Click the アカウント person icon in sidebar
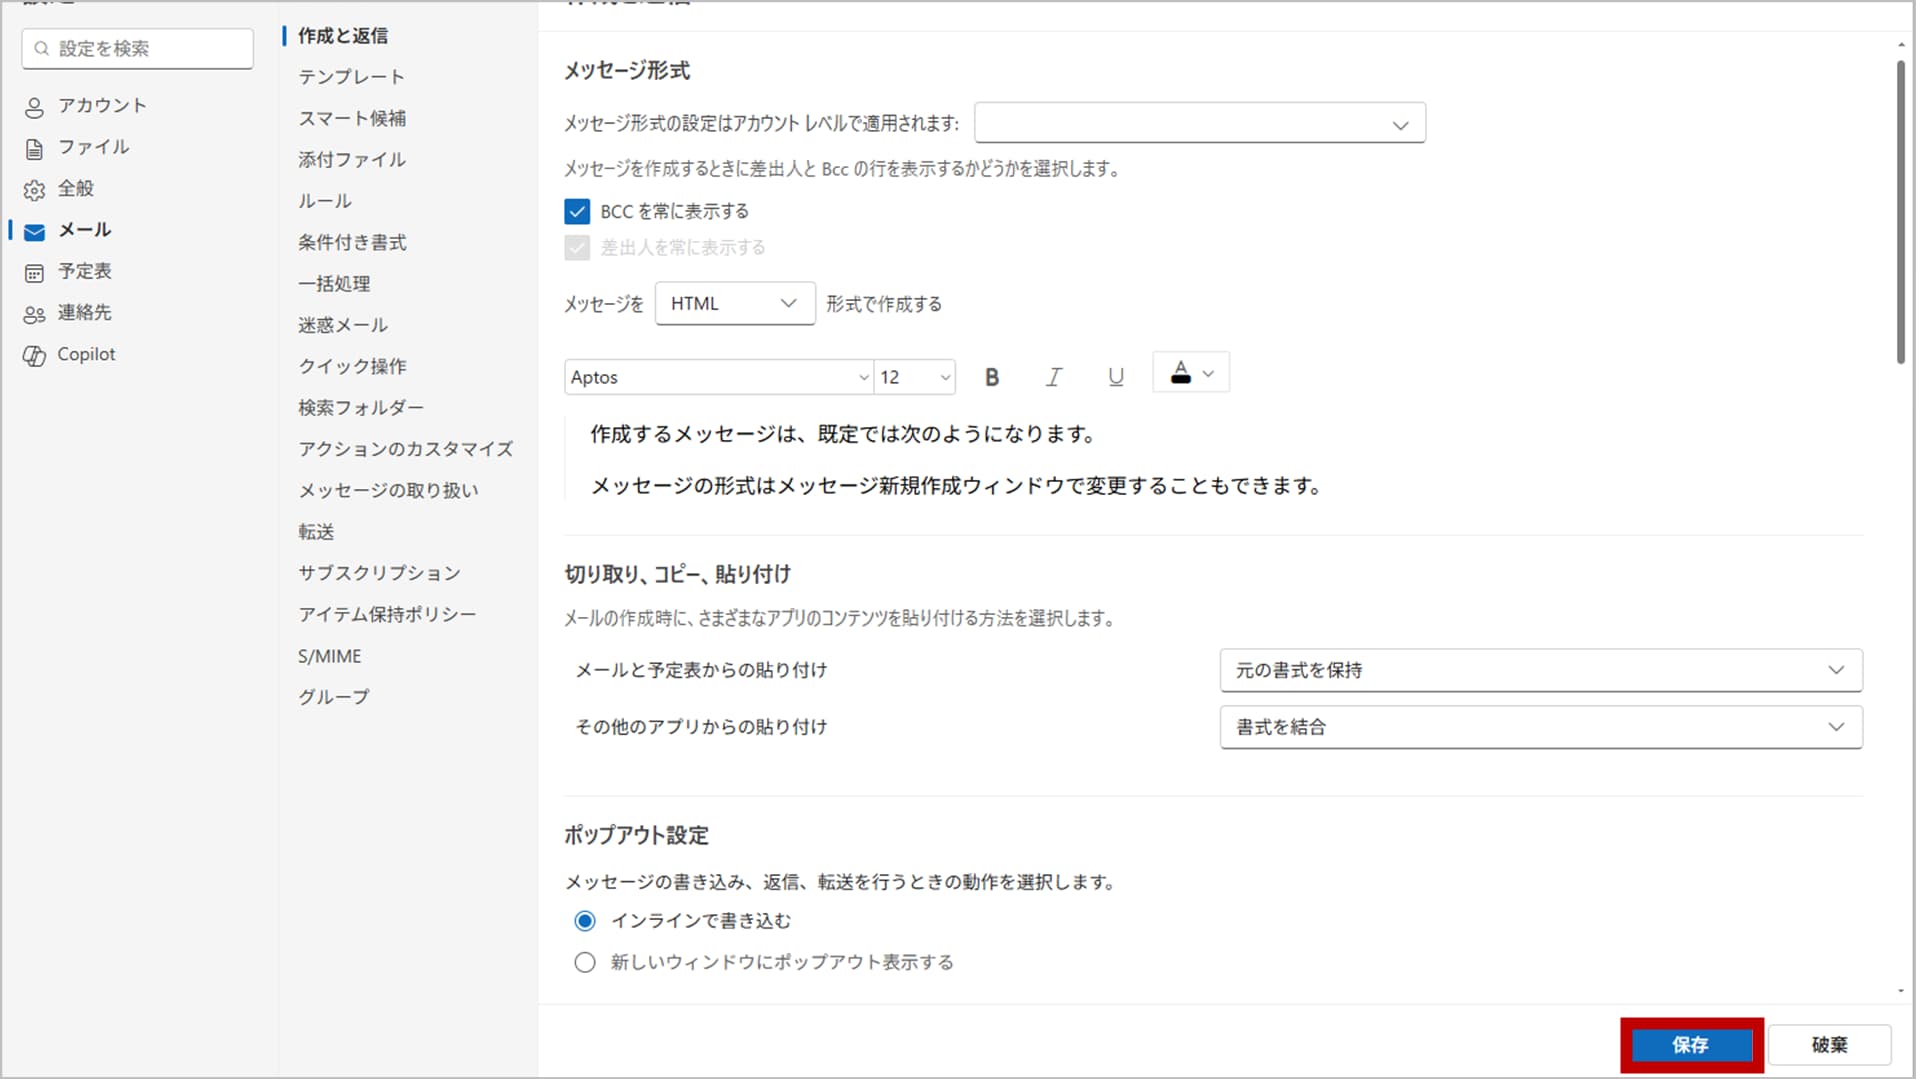 coord(34,107)
